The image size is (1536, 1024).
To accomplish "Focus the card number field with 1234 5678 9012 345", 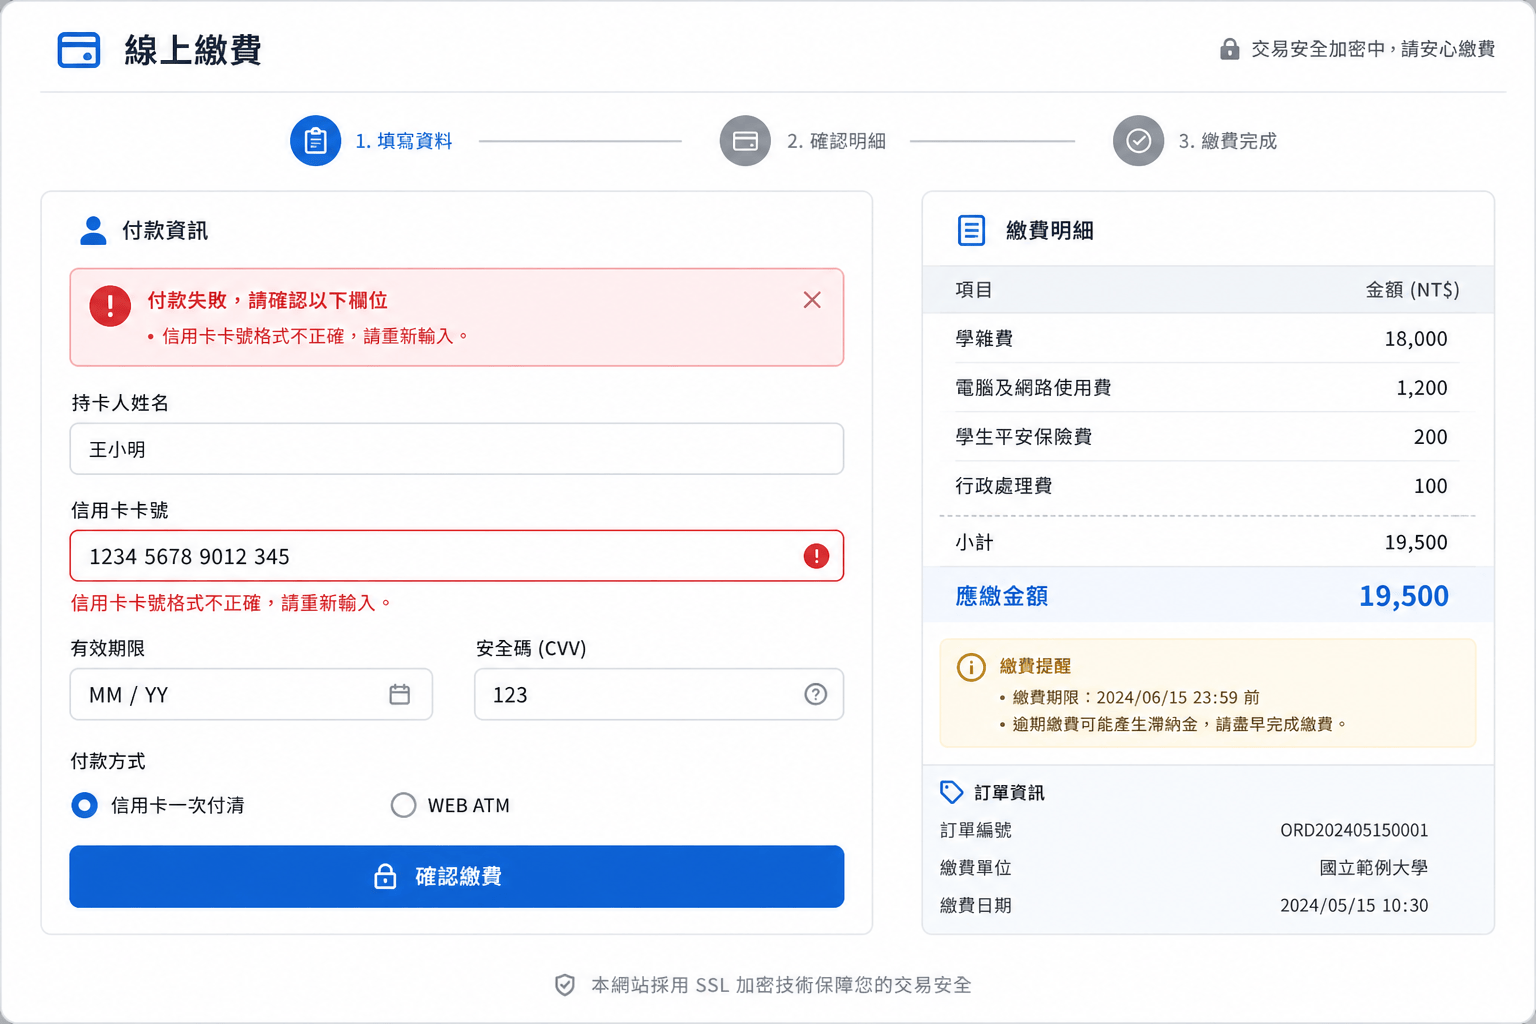I will 457,556.
